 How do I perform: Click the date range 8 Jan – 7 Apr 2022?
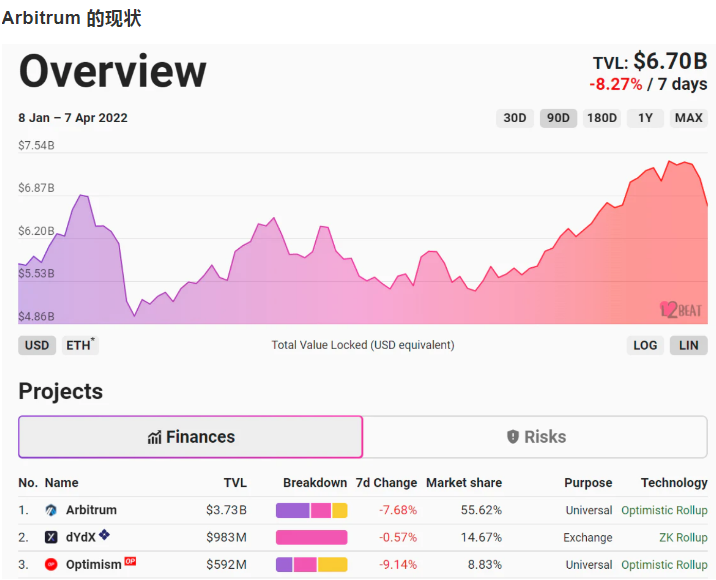(x=73, y=118)
